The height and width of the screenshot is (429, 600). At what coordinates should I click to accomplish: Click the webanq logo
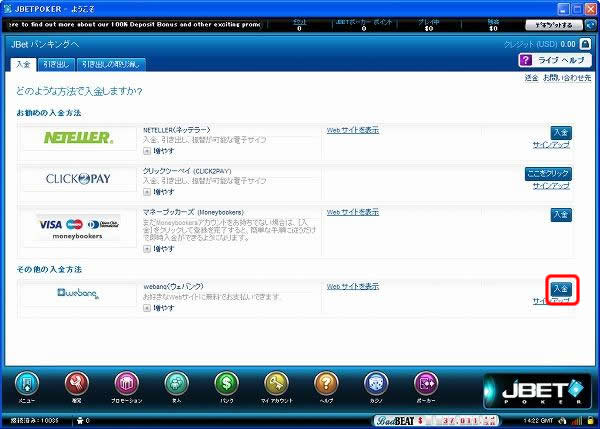78,293
